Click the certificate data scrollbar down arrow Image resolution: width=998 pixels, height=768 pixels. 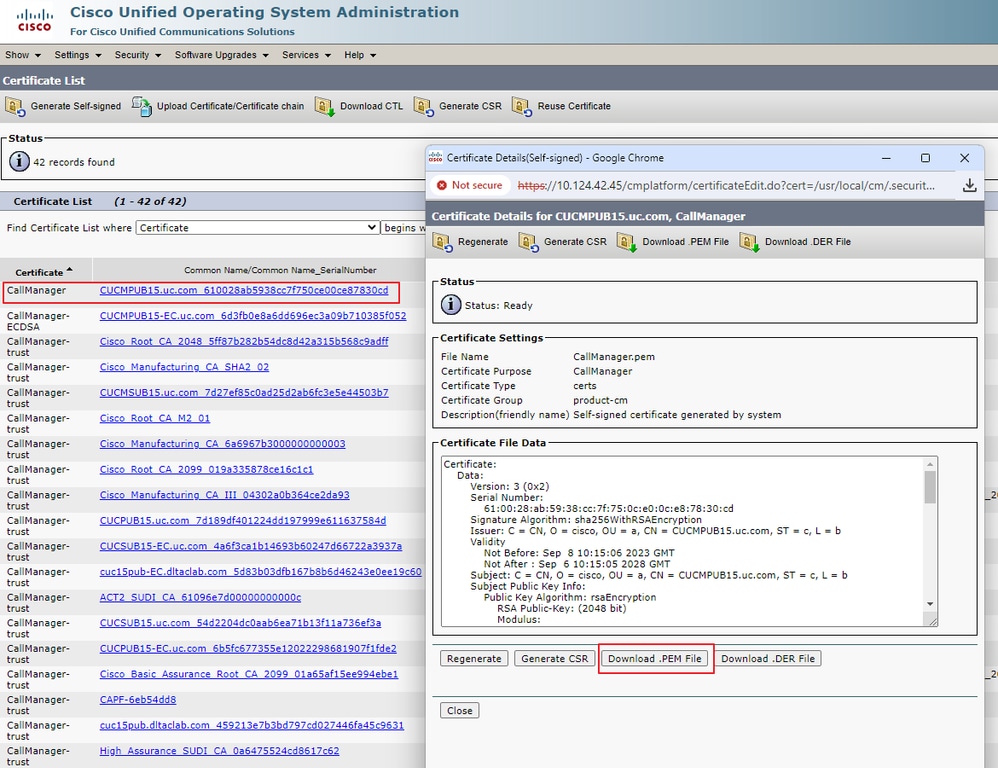(930, 604)
